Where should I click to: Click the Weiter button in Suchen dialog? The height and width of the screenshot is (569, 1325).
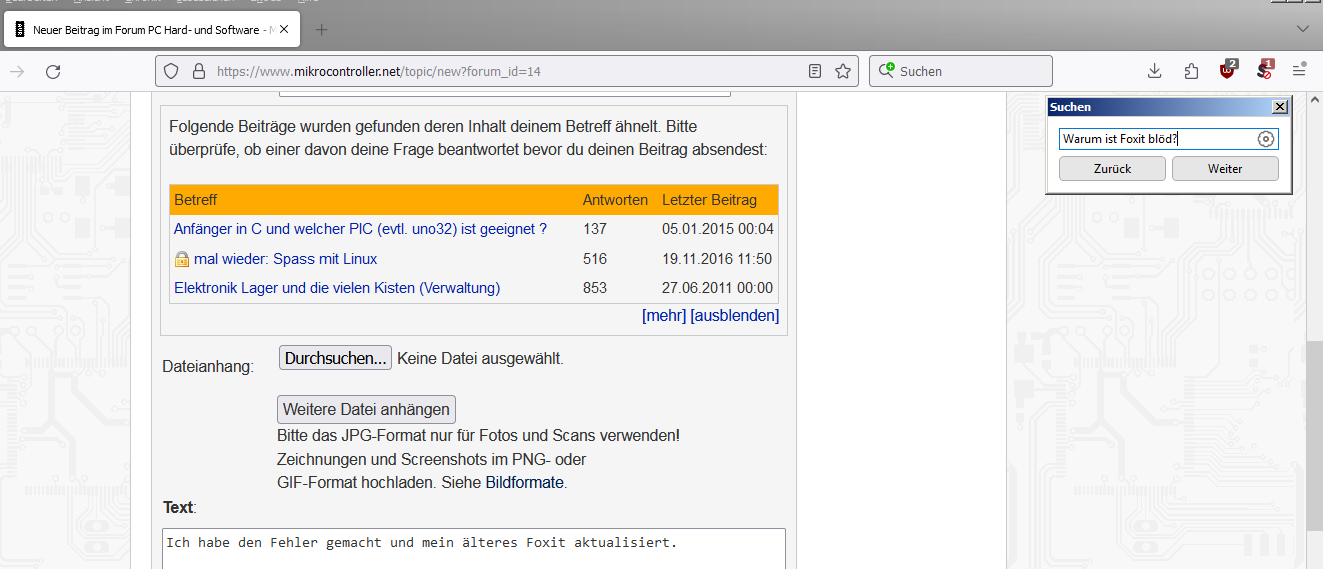coord(1225,169)
